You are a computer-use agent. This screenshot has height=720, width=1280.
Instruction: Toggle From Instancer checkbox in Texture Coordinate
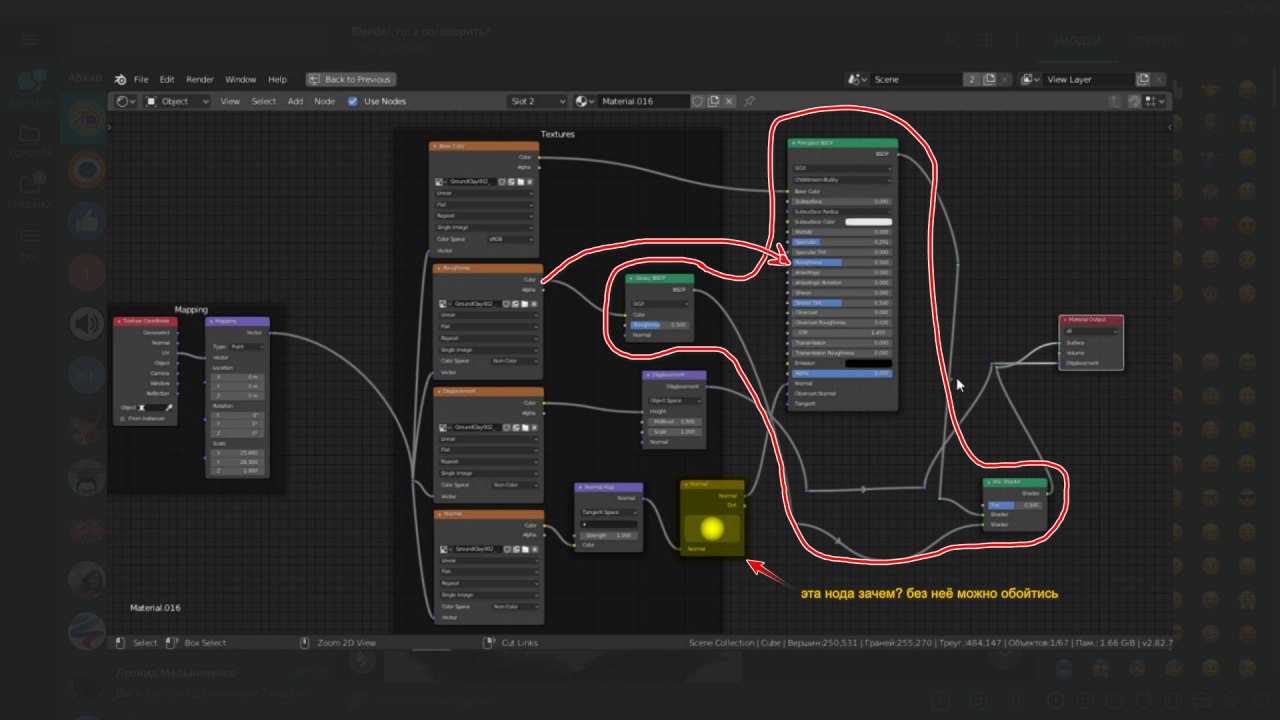click(122, 419)
